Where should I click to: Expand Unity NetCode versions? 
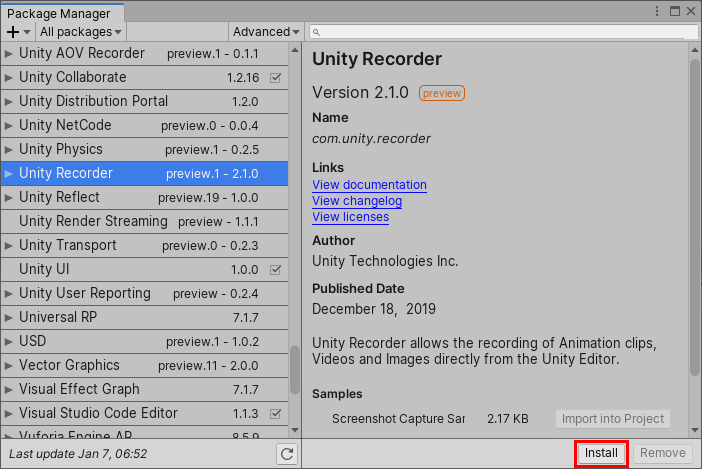tap(9, 126)
